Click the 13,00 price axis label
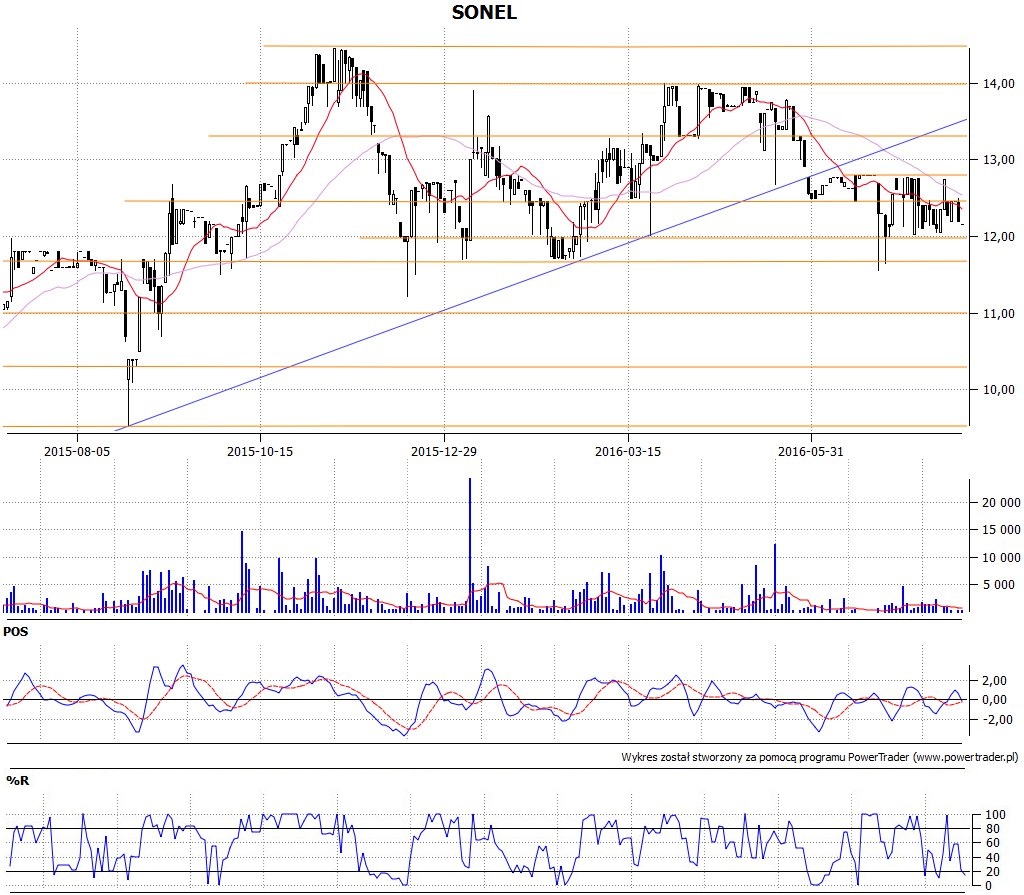 pyautogui.click(x=999, y=160)
